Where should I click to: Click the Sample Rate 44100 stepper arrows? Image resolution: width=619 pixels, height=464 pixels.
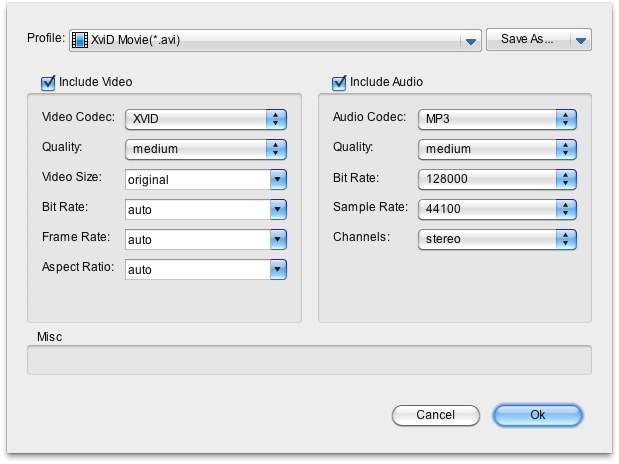(x=566, y=209)
